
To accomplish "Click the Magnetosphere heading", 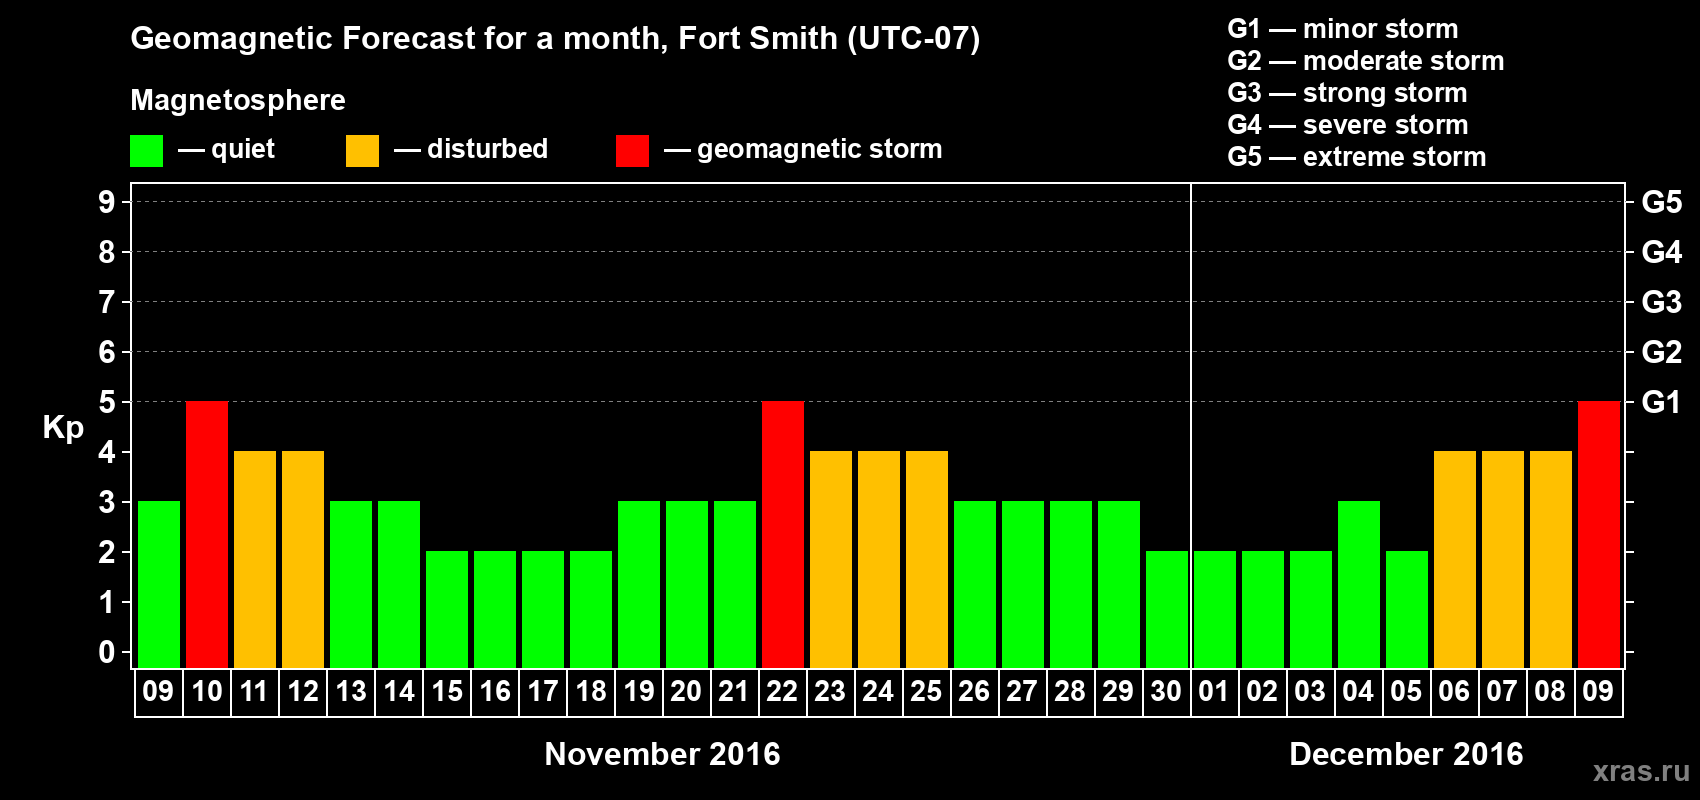I will (x=238, y=101).
